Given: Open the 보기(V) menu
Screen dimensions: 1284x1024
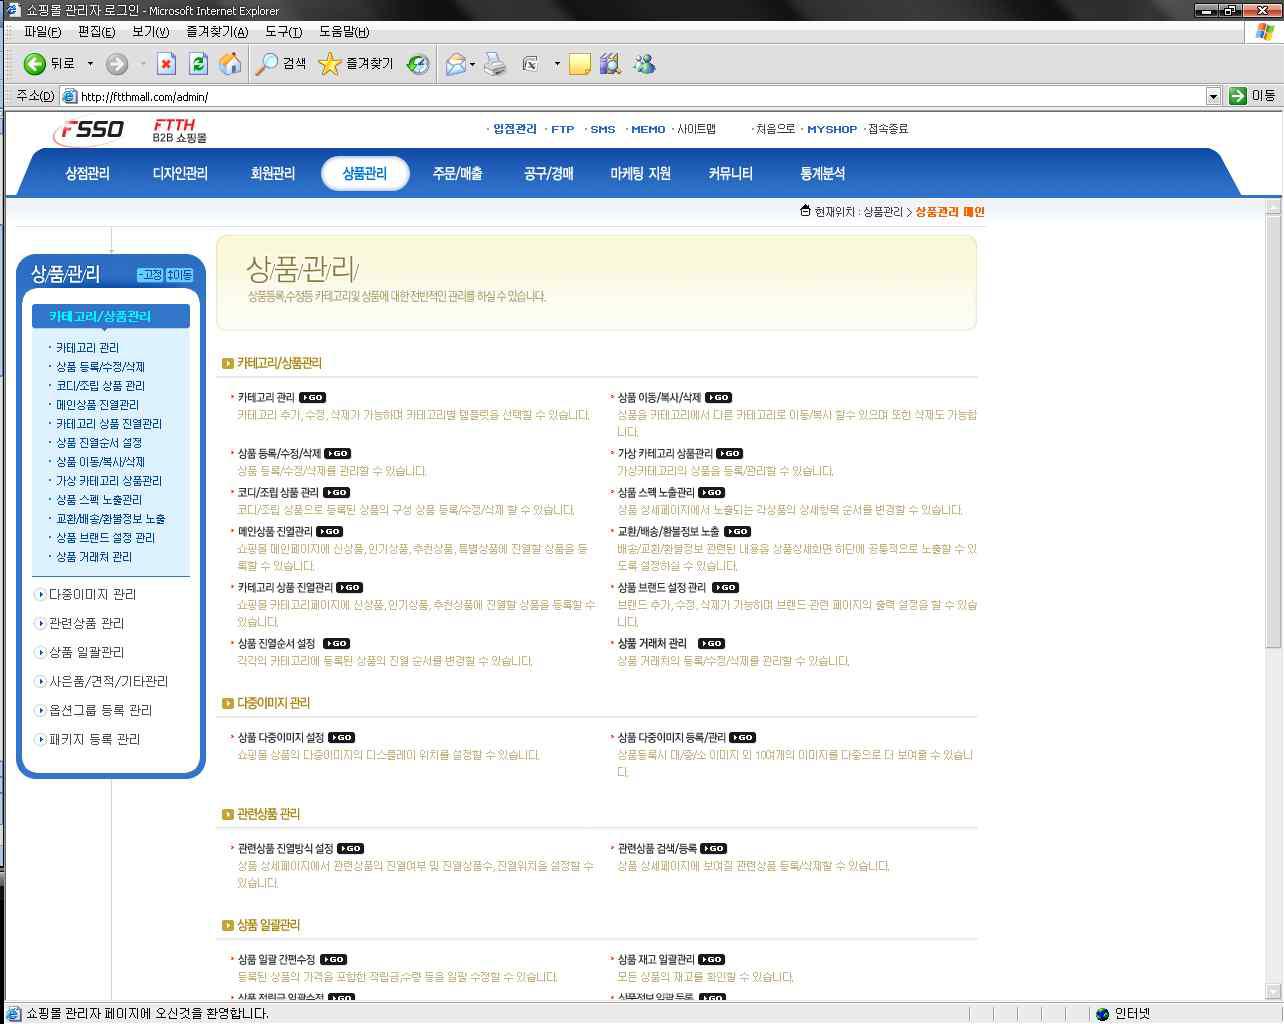Looking at the screenshot, I should point(150,32).
